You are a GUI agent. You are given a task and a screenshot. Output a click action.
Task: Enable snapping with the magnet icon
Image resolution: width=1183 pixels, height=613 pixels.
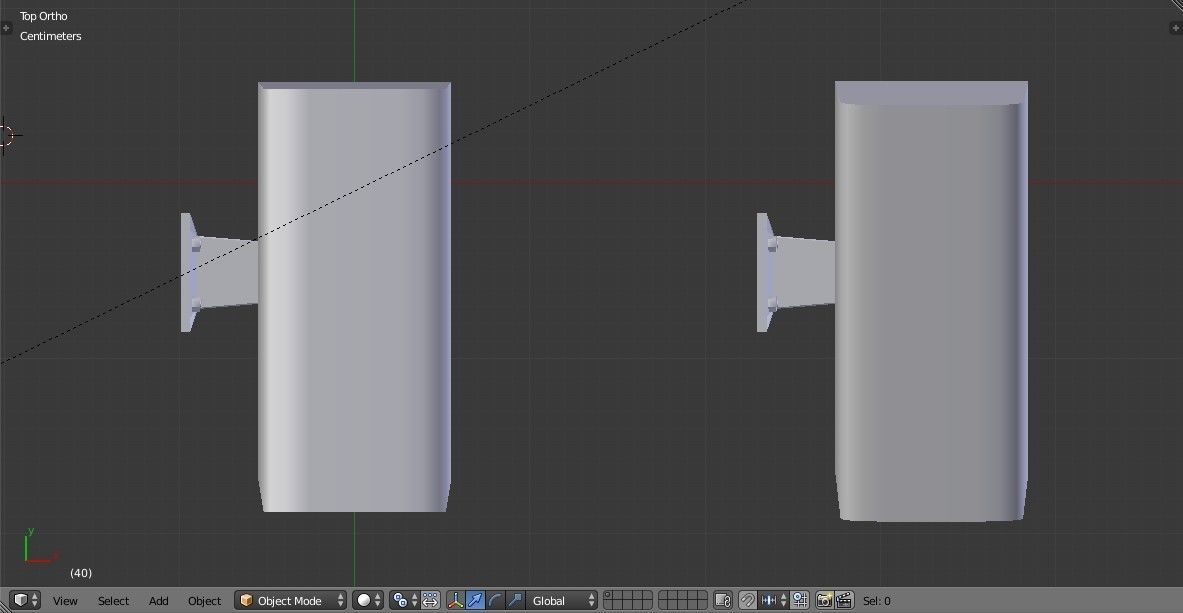pos(747,600)
